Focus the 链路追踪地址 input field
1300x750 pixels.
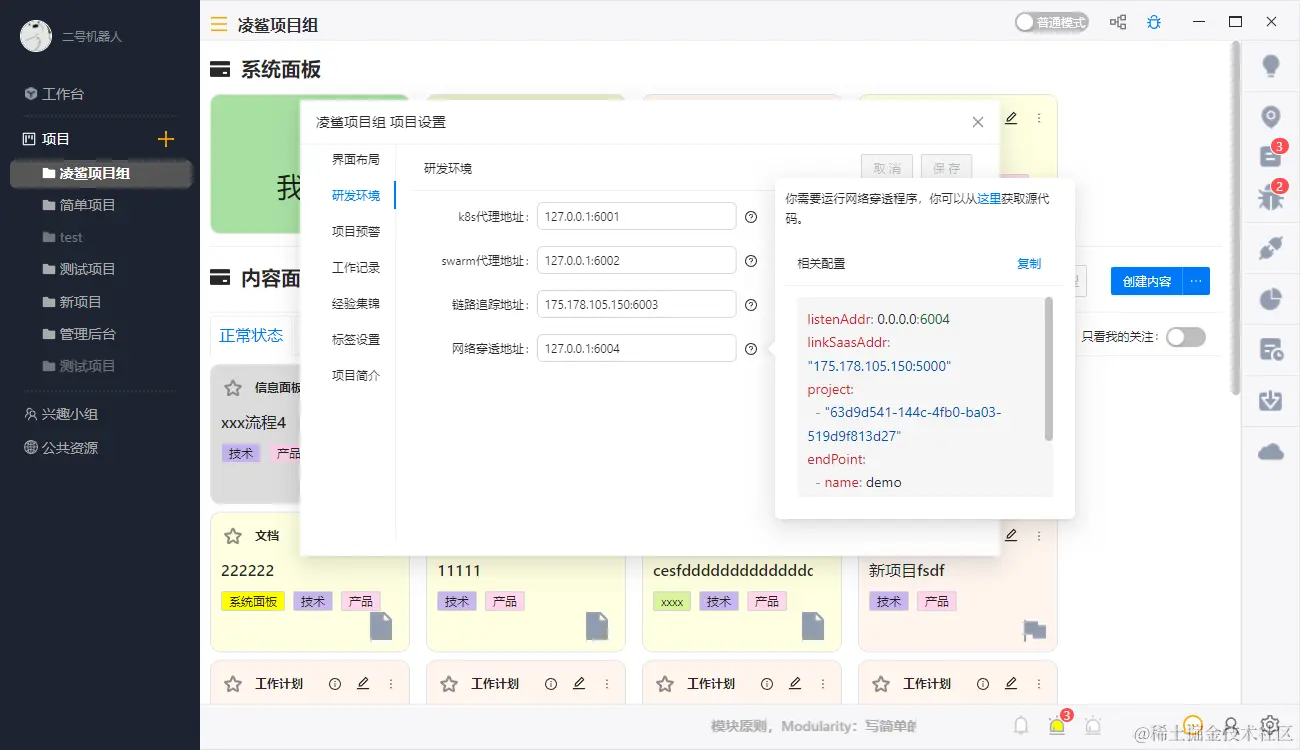(x=637, y=304)
